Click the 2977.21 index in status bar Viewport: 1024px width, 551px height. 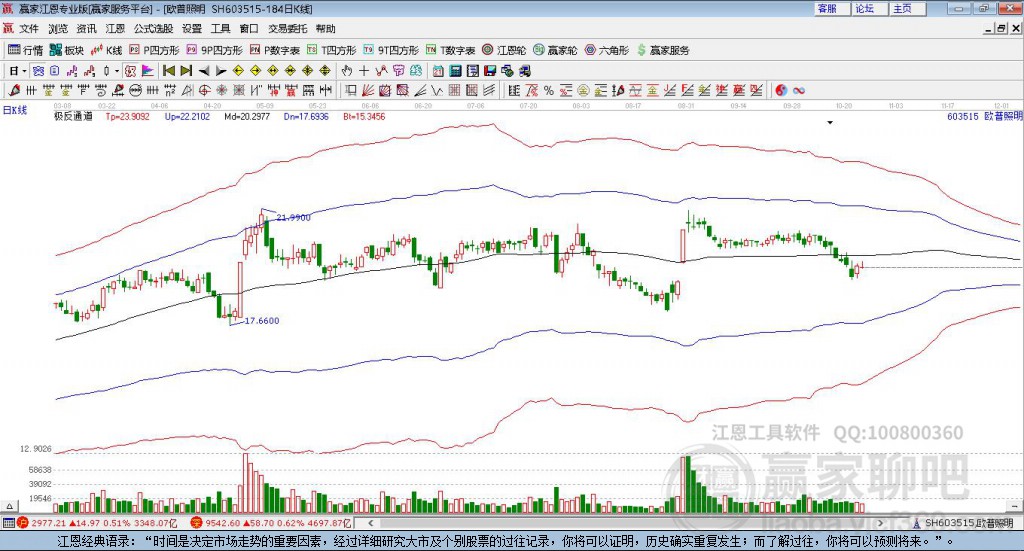tap(48, 523)
